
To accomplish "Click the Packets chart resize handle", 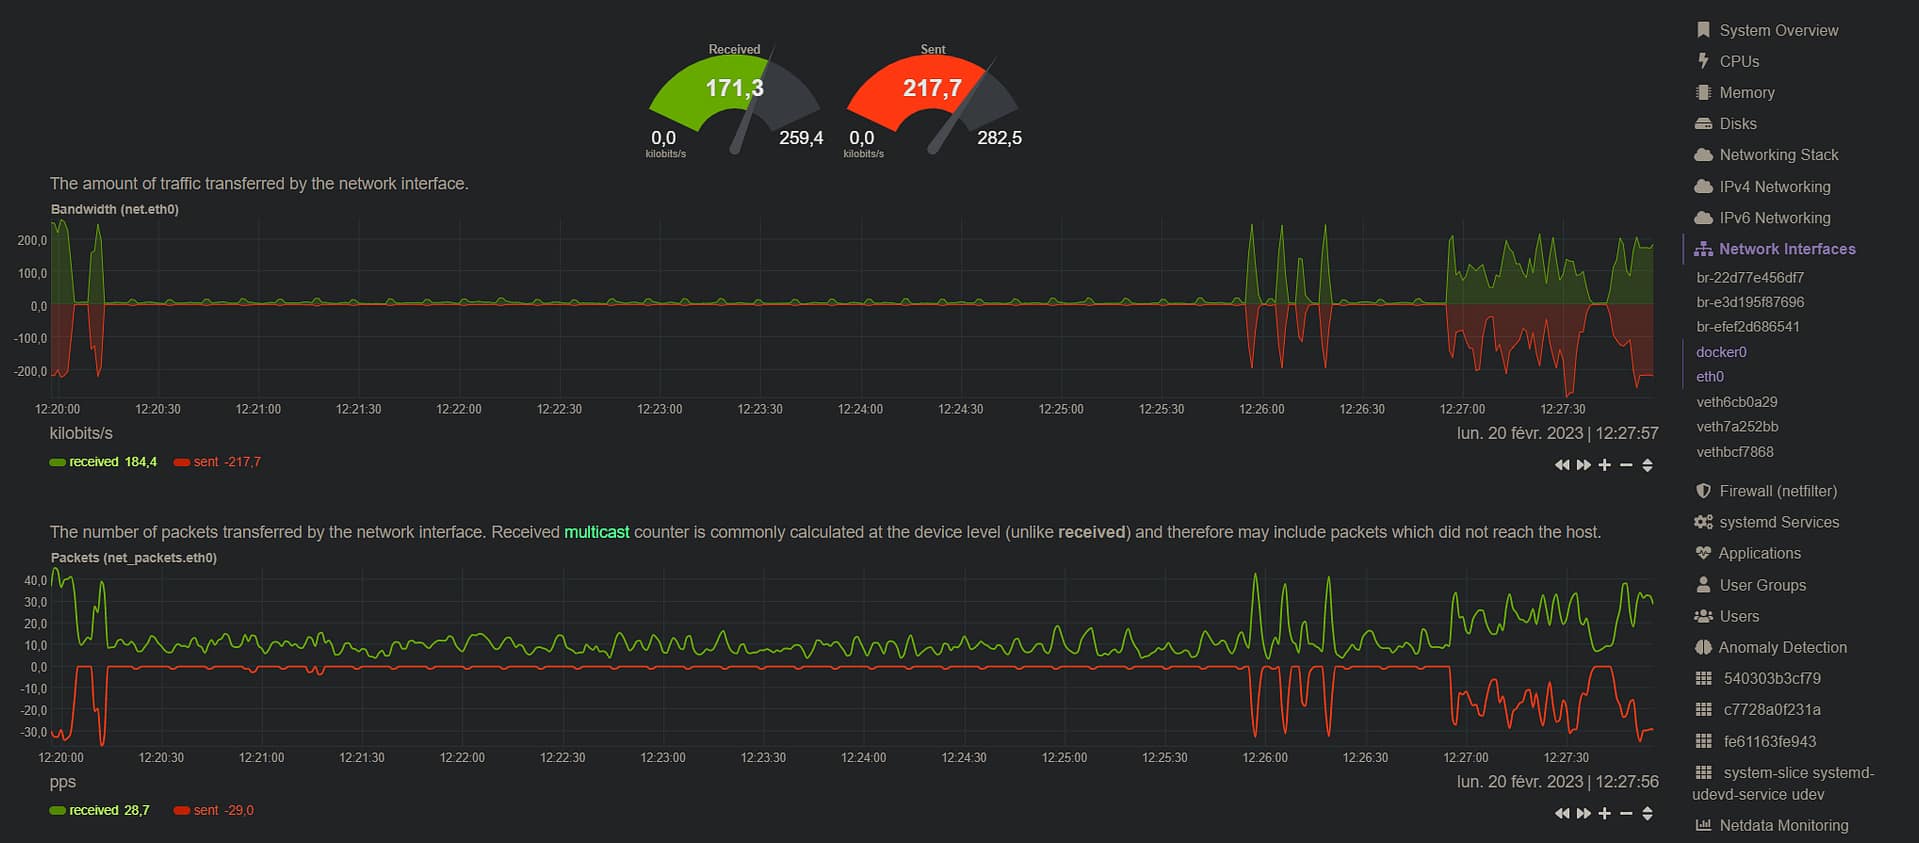I will tap(1647, 814).
